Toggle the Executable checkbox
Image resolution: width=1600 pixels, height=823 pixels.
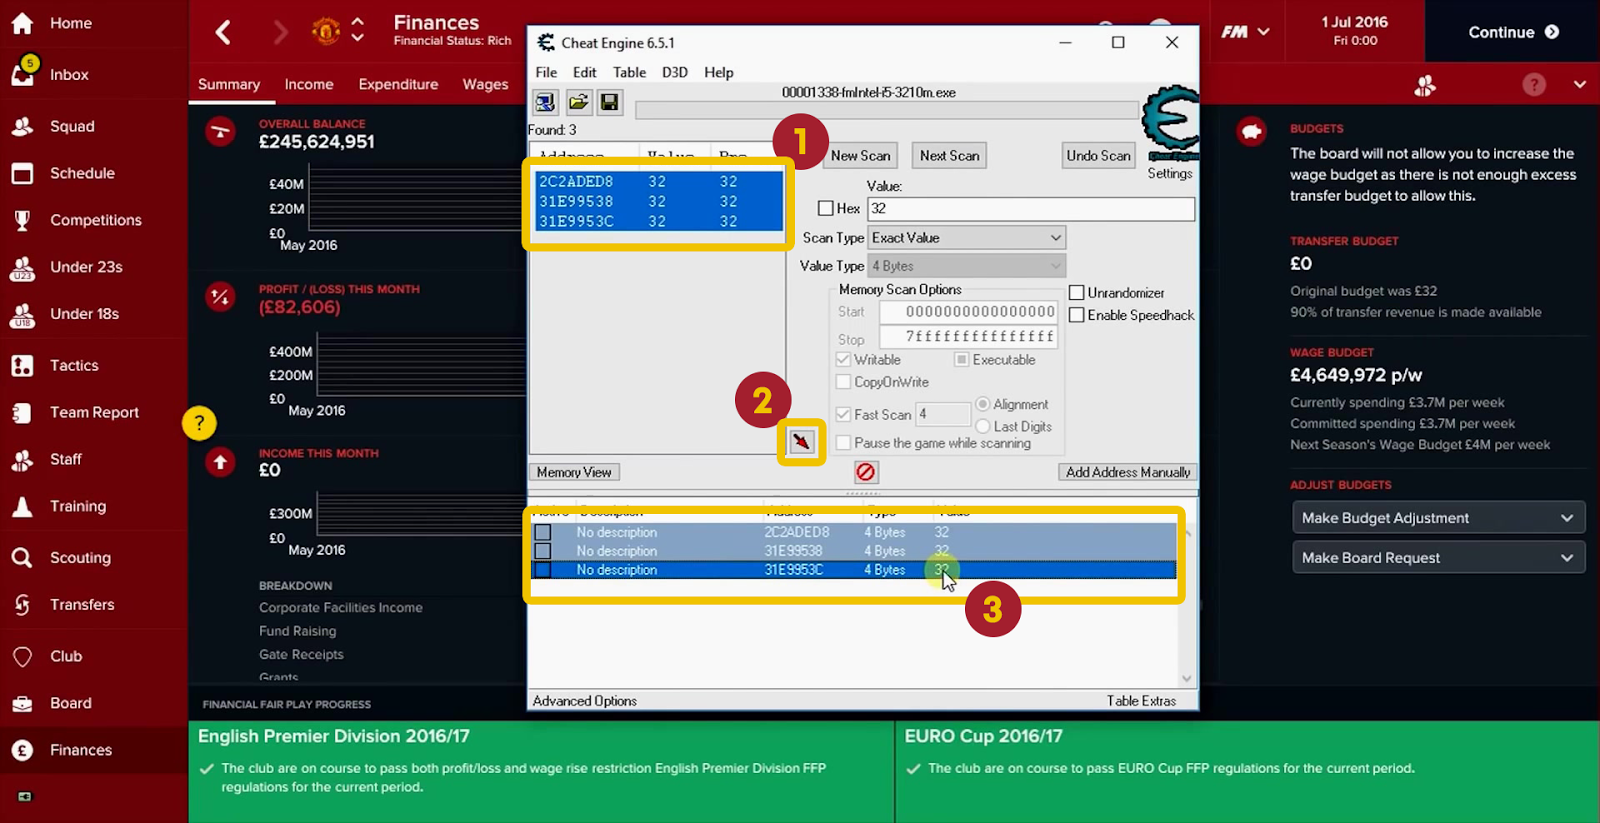coord(961,360)
